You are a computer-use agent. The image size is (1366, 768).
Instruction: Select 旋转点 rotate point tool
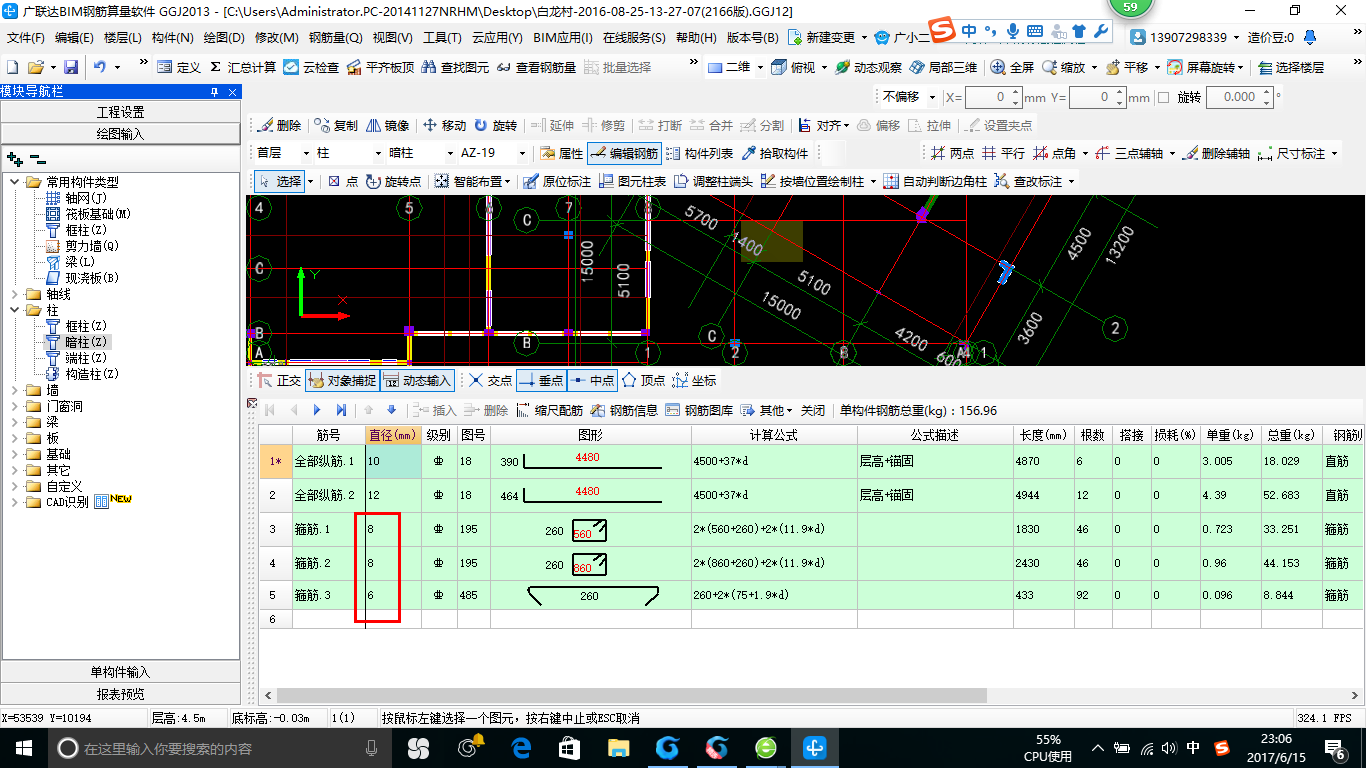pos(394,181)
